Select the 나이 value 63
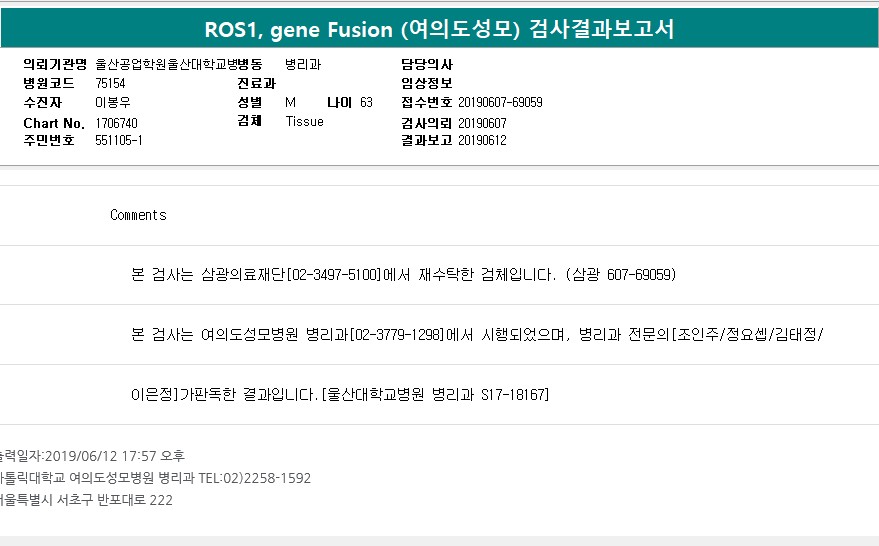The image size is (879, 546). pyautogui.click(x=366, y=103)
